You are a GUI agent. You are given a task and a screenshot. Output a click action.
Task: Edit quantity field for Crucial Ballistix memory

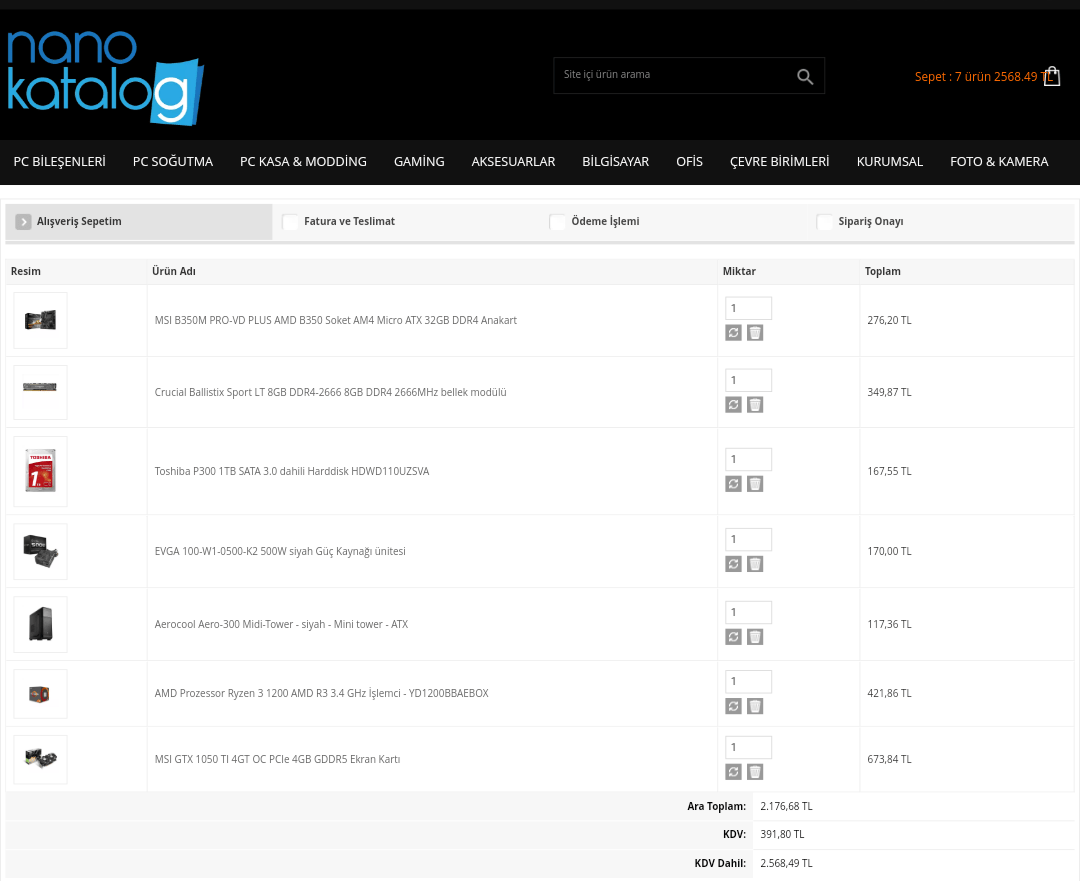(748, 380)
